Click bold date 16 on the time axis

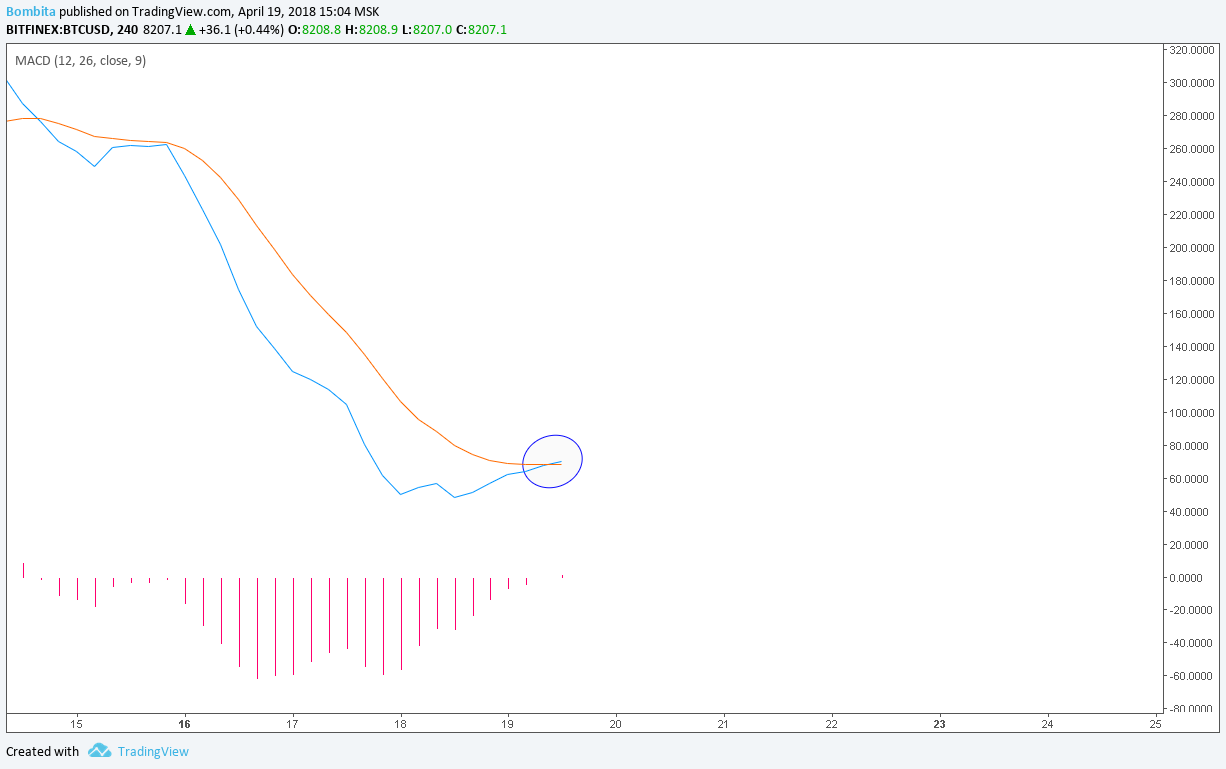184,723
